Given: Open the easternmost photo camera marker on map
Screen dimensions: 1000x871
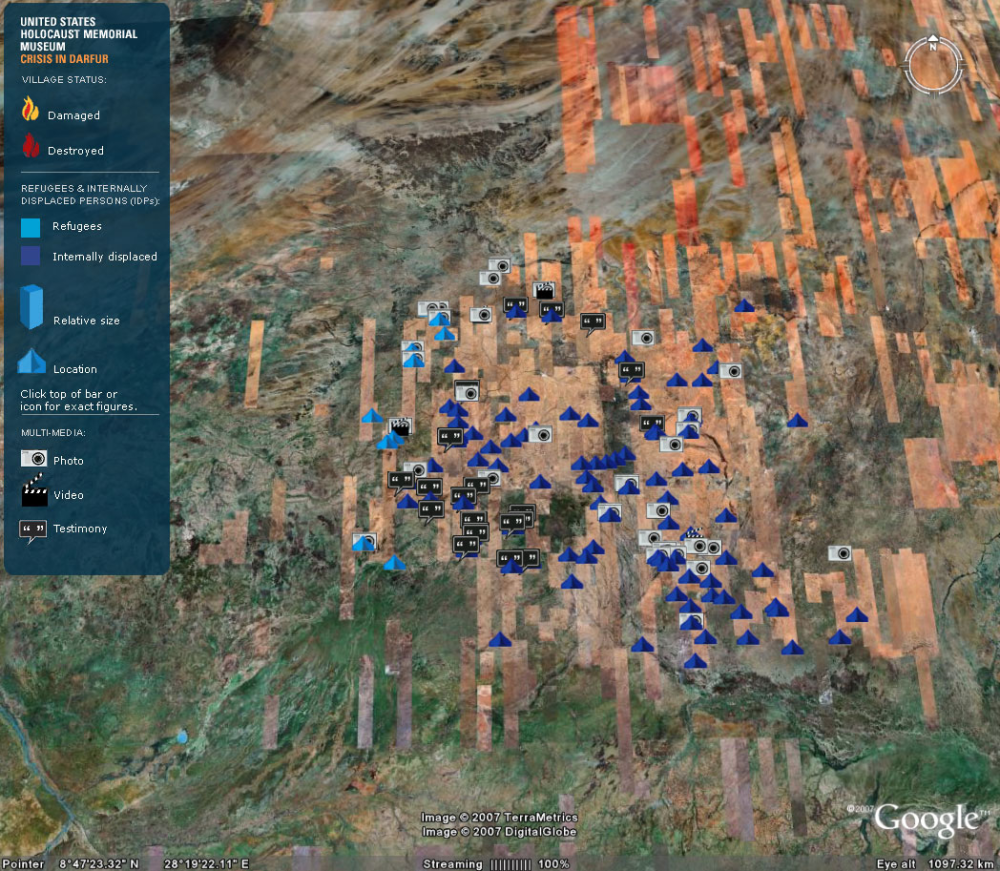Looking at the screenshot, I should pyautogui.click(x=839, y=553).
